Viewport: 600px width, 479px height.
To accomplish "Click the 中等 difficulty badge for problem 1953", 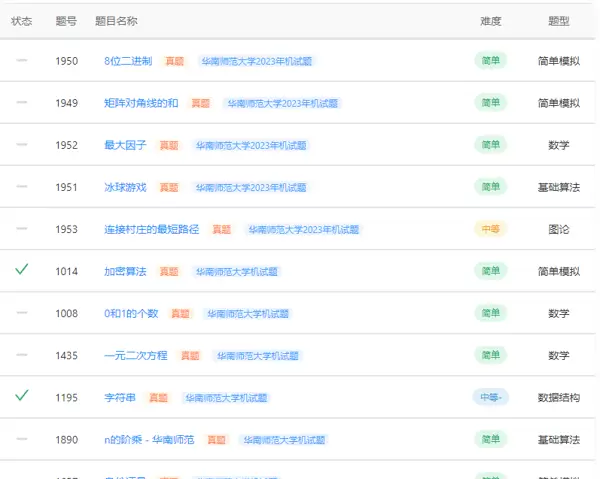I will pyautogui.click(x=490, y=229).
